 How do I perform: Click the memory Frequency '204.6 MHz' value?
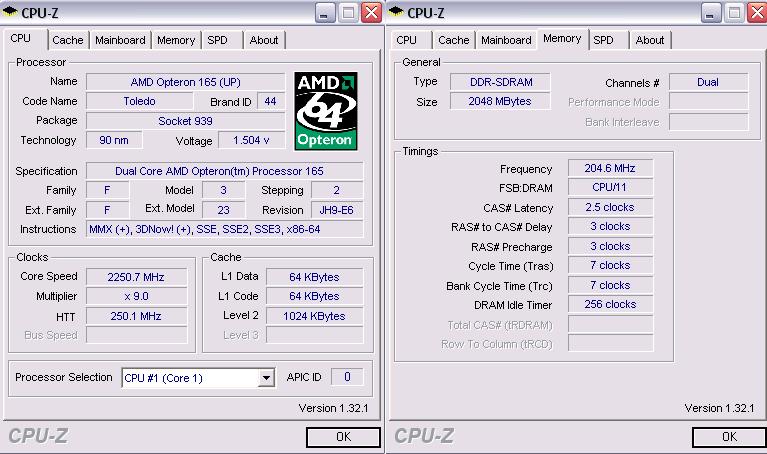pyautogui.click(x=610, y=168)
